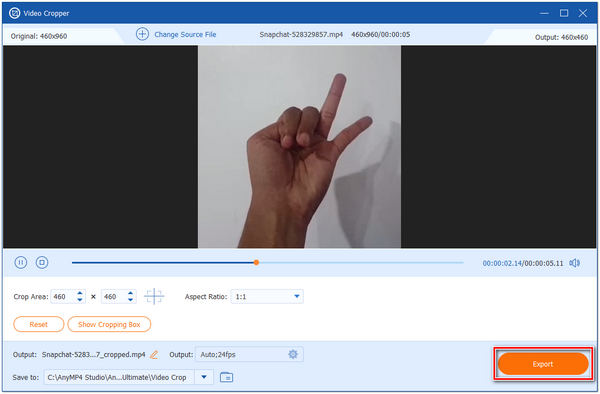Screen dimensions: 600x394
Task: Increase the crop height value
Action: point(130,293)
